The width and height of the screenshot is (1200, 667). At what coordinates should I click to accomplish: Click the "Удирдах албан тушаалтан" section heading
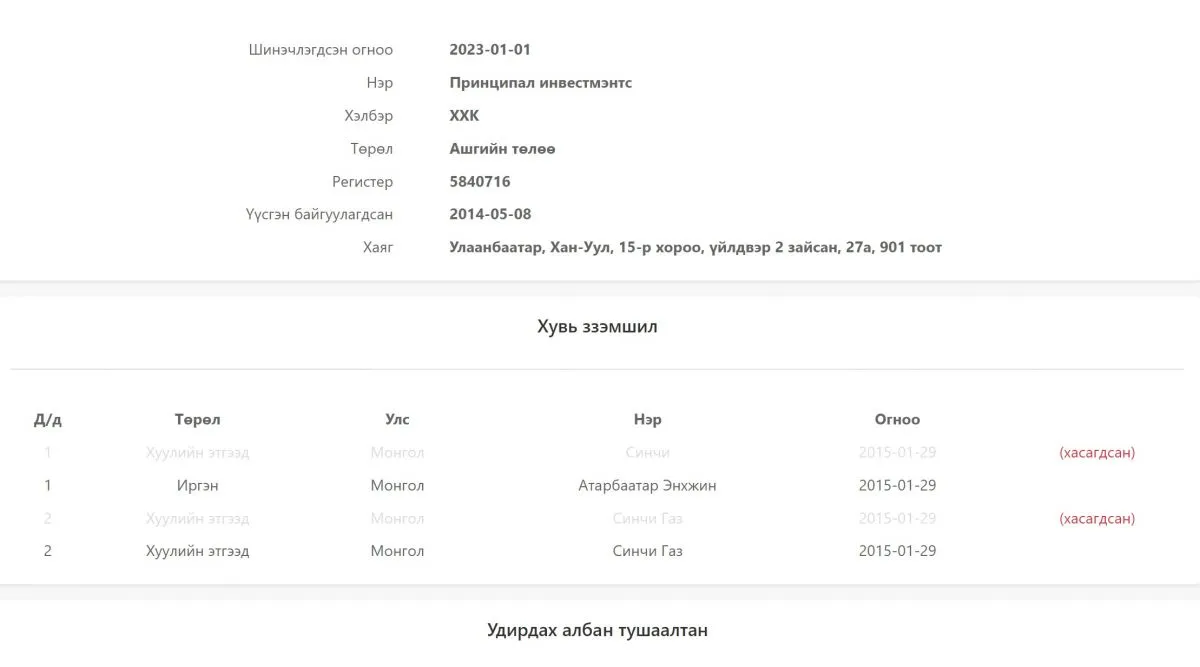598,631
